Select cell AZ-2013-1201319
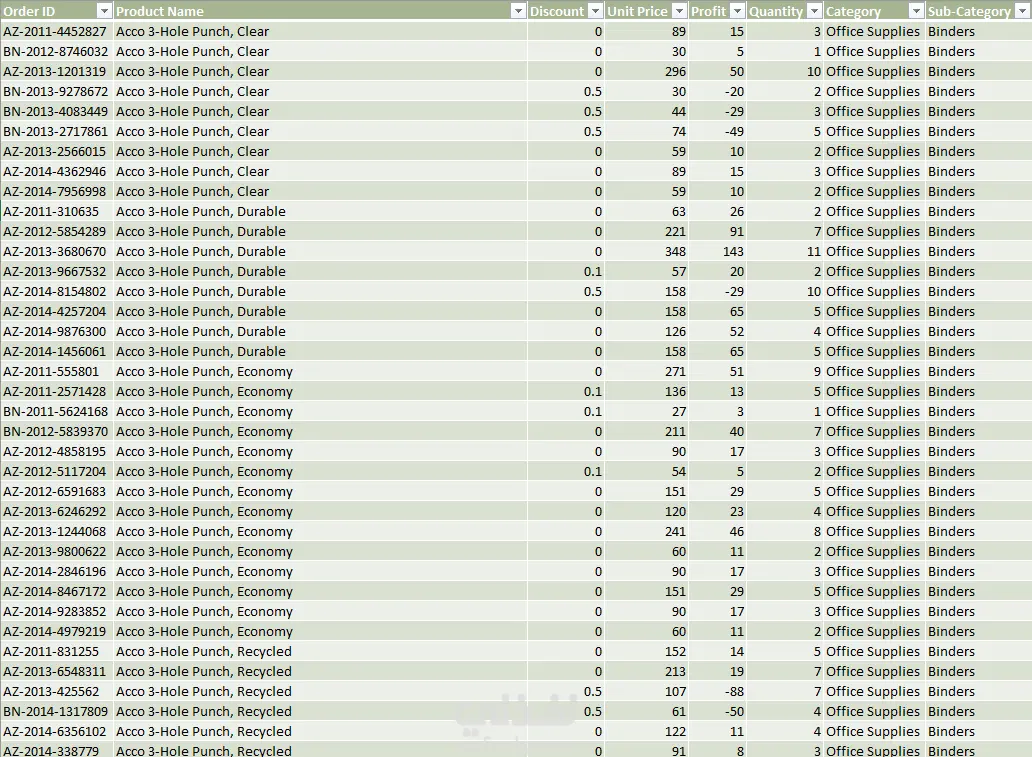This screenshot has height=757, width=1032. point(55,71)
